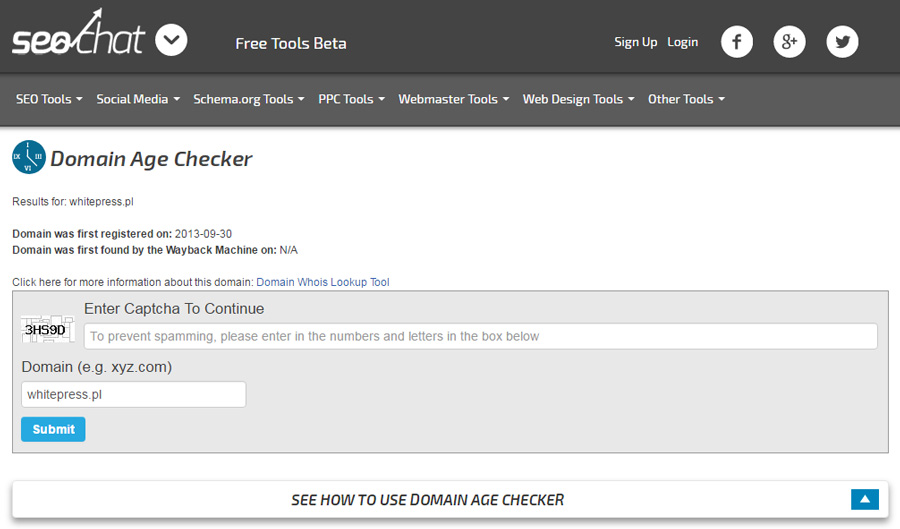Click the 'Results for: whitepress.pl' text
The width and height of the screenshot is (900, 529).
73,202
